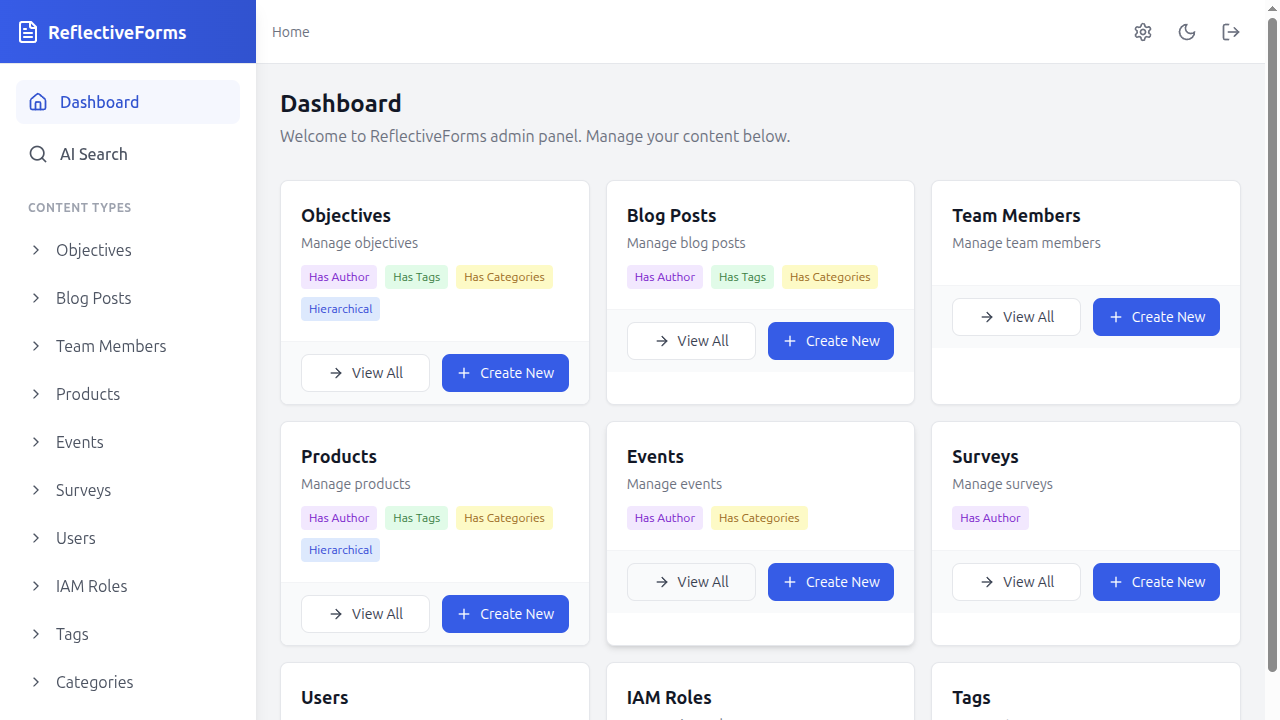Click Hierarchical badge on Objectives card
The height and width of the screenshot is (720, 1280).
pyautogui.click(x=340, y=309)
